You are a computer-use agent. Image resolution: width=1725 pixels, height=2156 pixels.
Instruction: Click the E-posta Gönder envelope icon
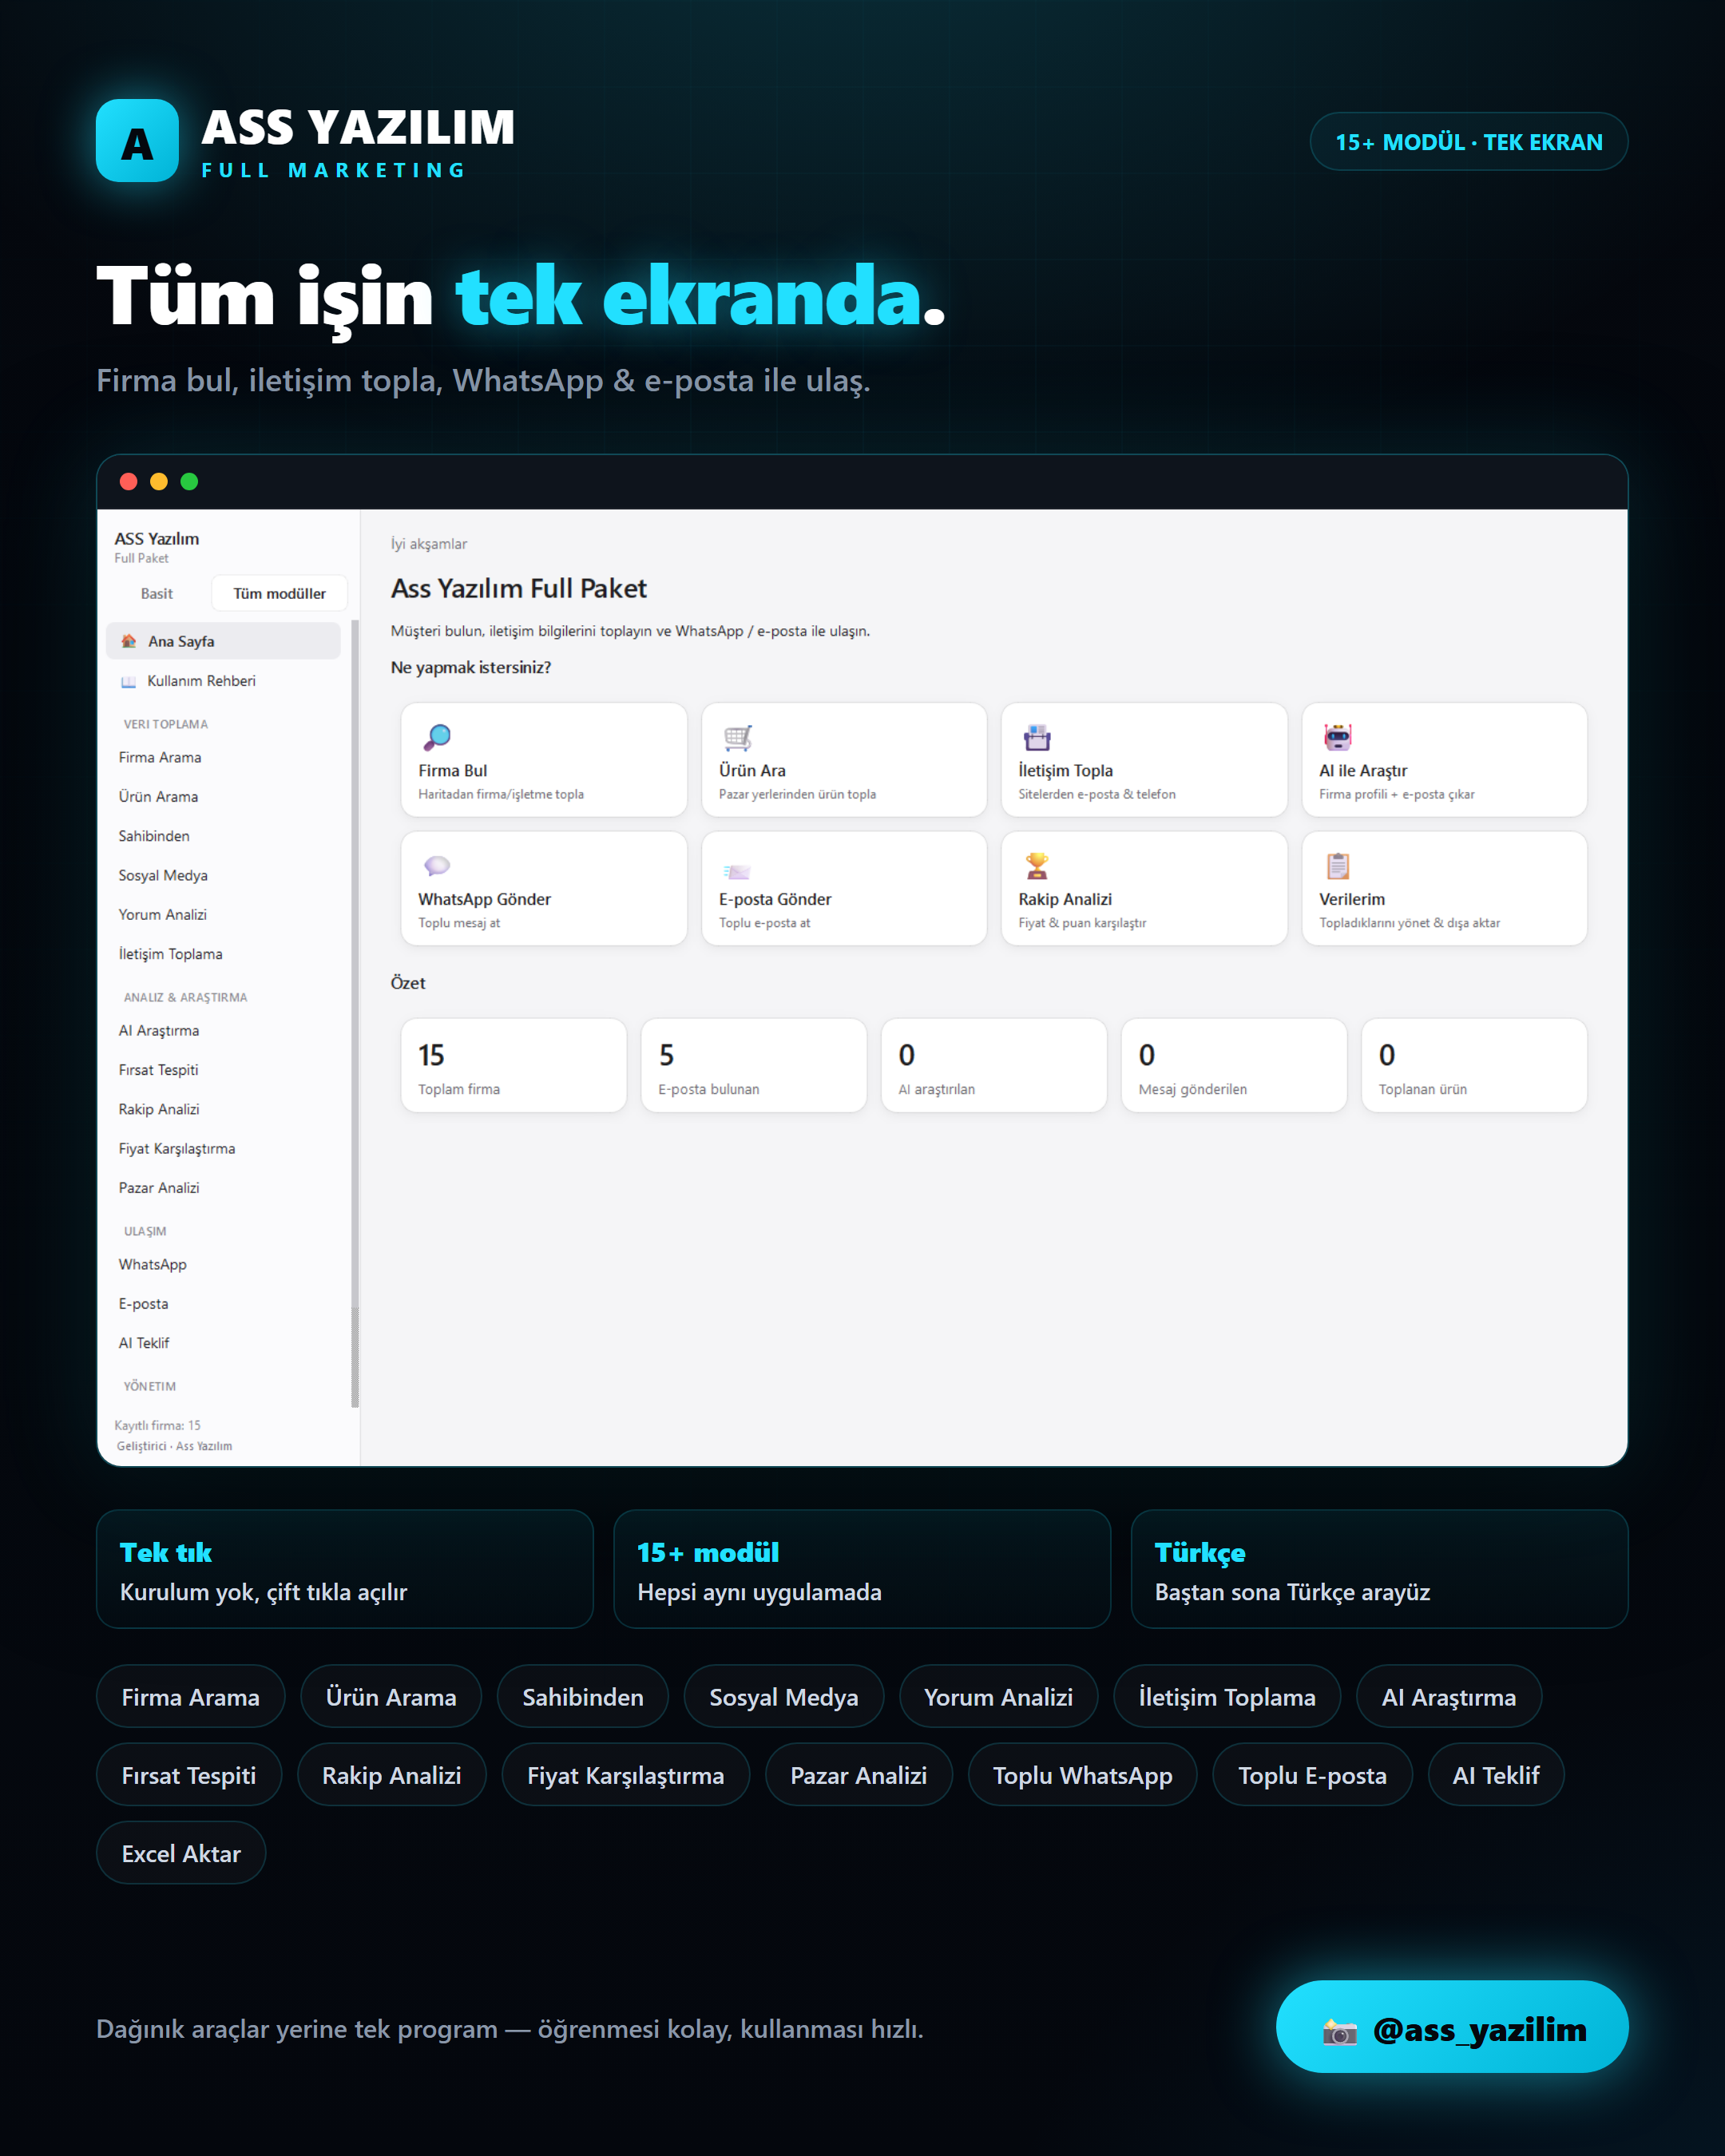pyautogui.click(x=737, y=870)
